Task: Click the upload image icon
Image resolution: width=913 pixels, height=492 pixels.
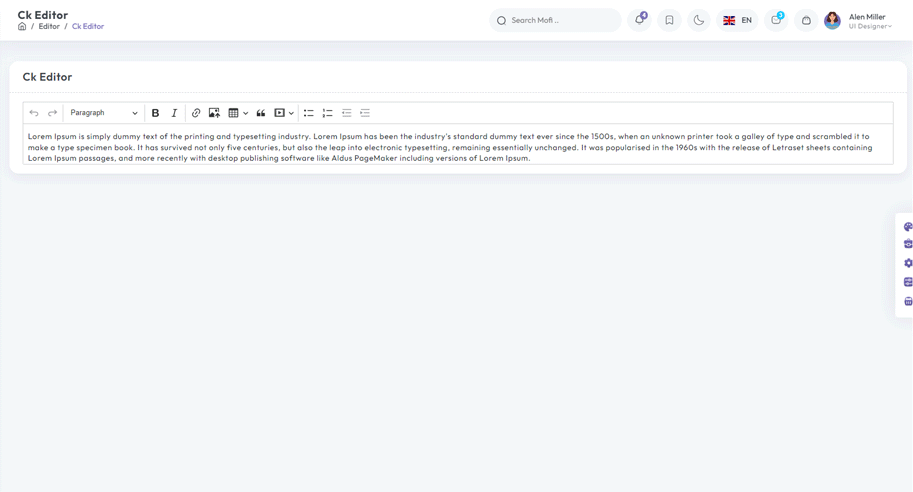Action: pos(214,113)
